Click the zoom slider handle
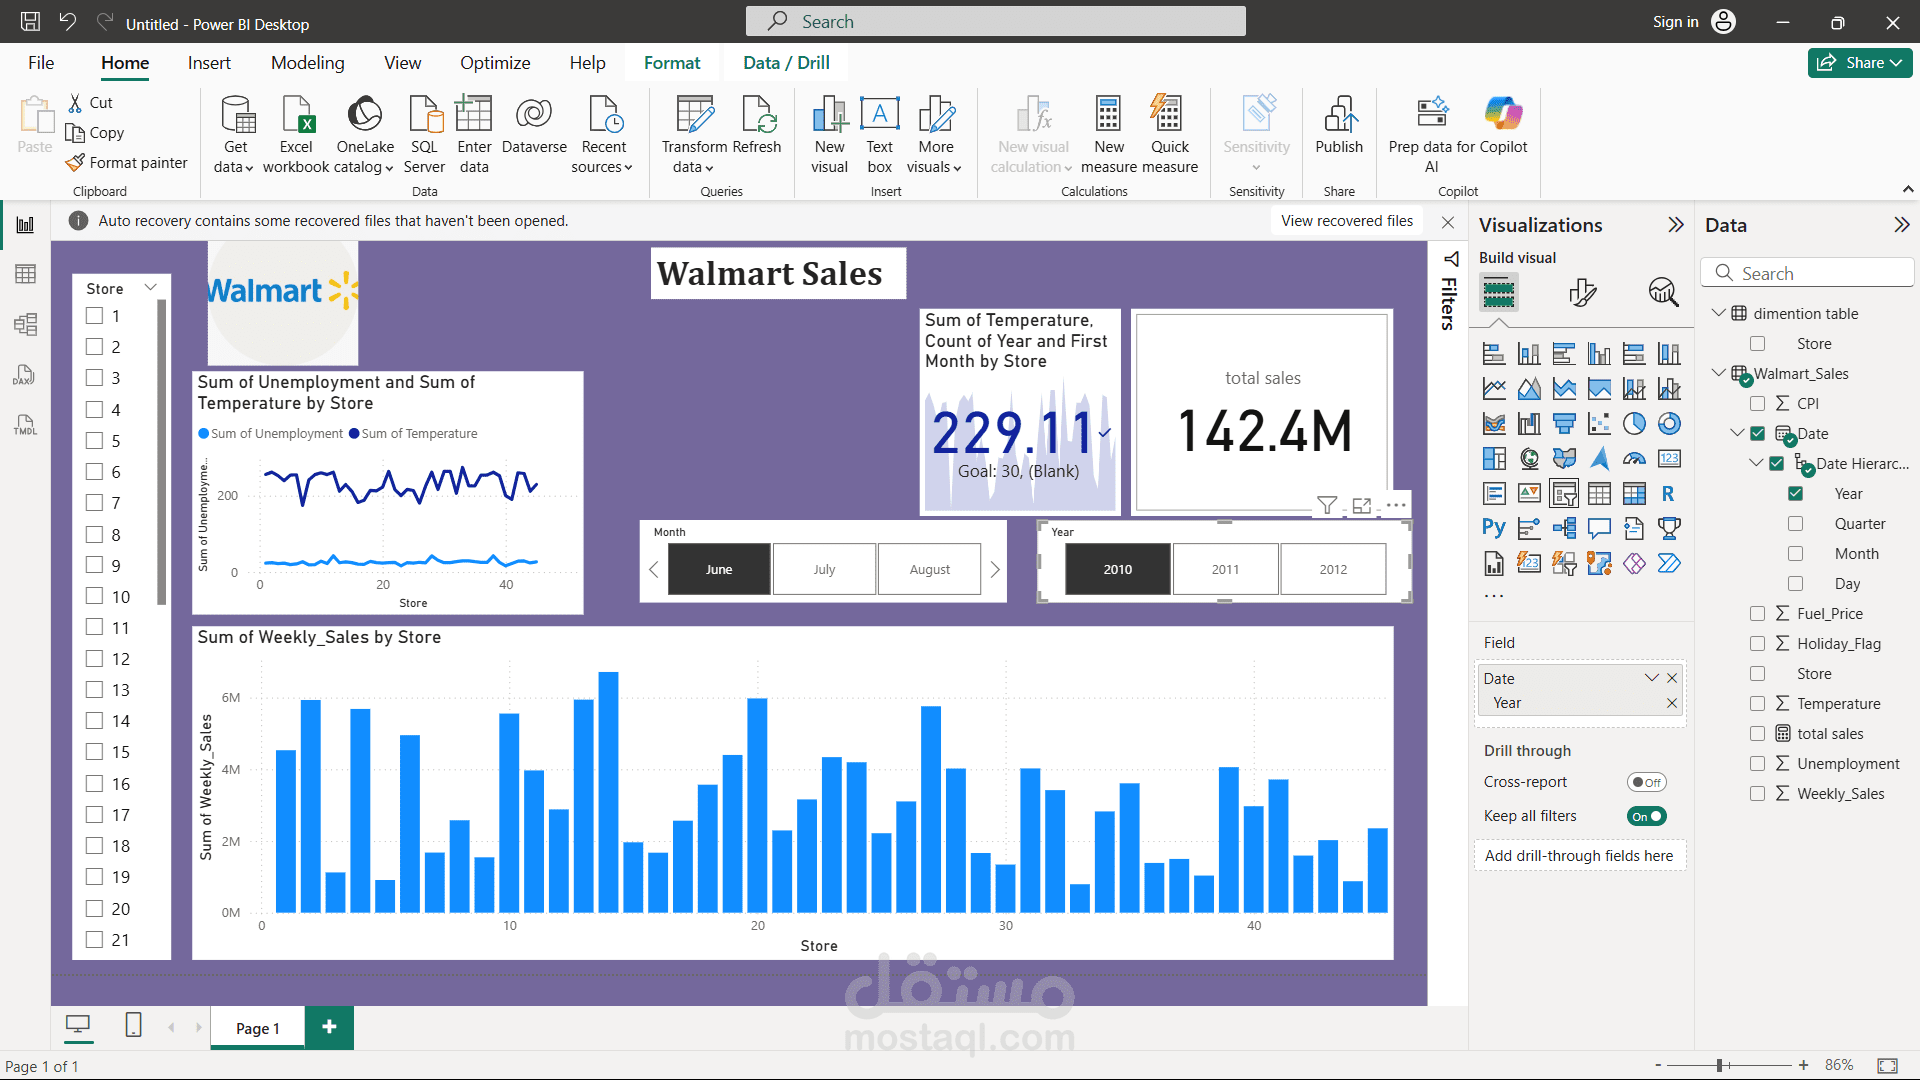Screen dimensions: 1920x1080 coord(1719,1066)
